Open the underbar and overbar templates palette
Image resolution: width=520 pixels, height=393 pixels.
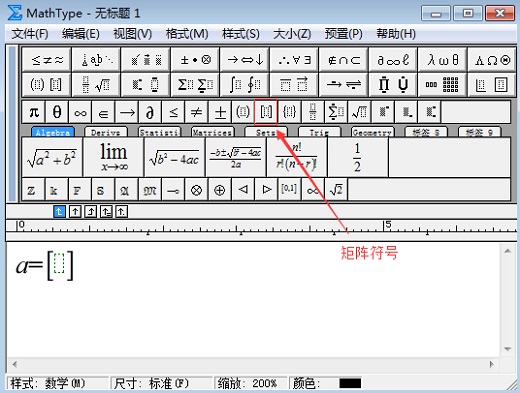pyautogui.click(x=294, y=85)
